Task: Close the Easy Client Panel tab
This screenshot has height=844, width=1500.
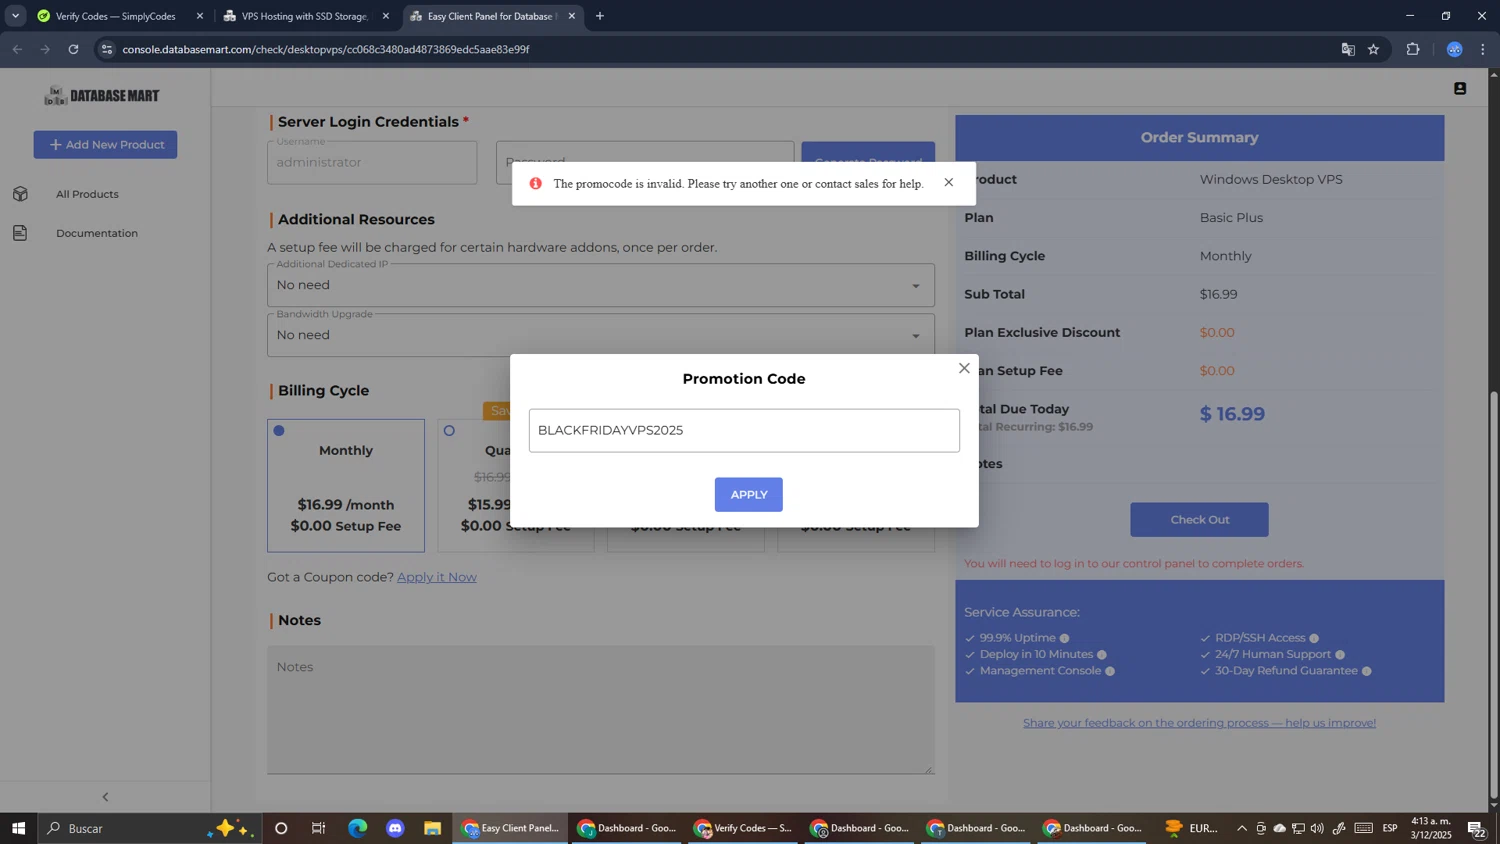Action: (572, 16)
